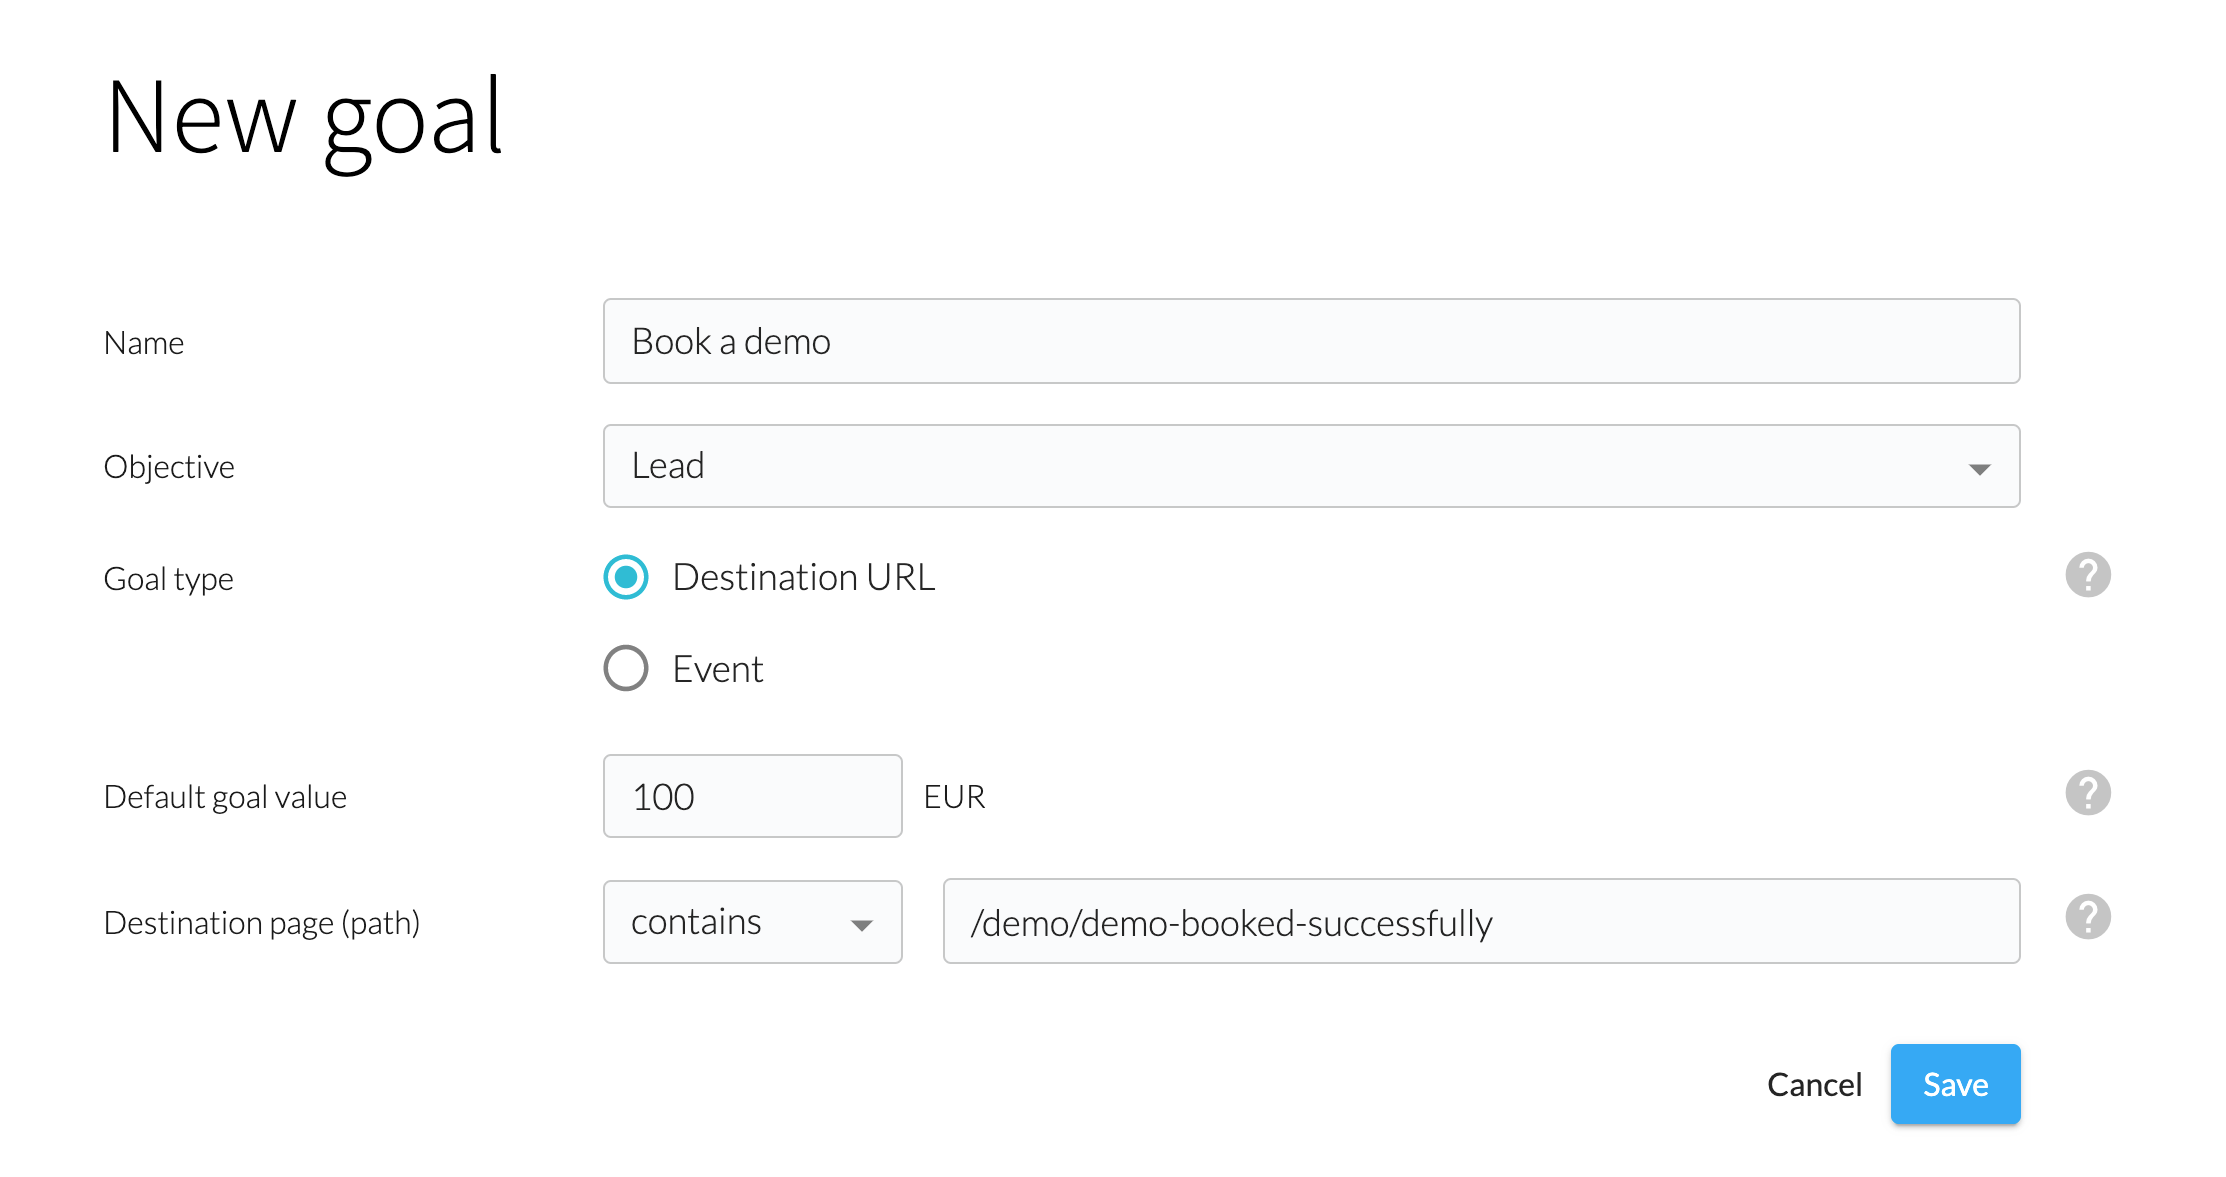Click the New goal heading
2226x1177 pixels.
[304, 120]
